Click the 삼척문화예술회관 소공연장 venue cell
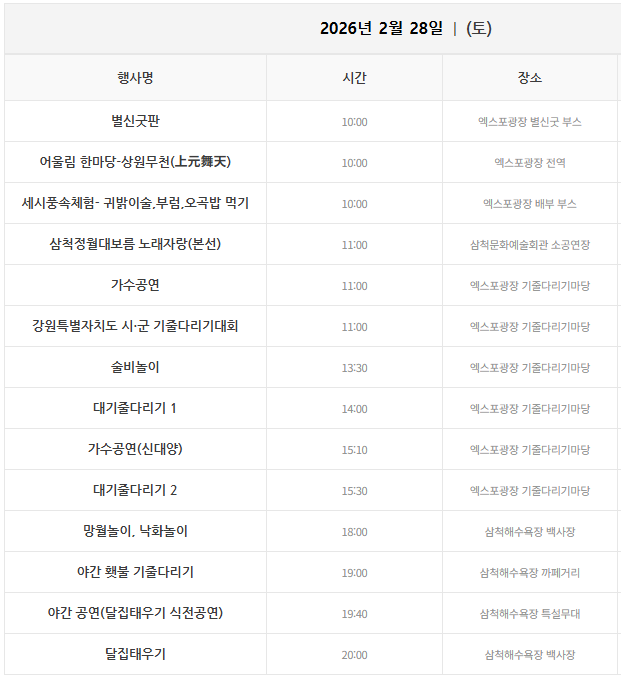This screenshot has width=621, height=684. 530,245
